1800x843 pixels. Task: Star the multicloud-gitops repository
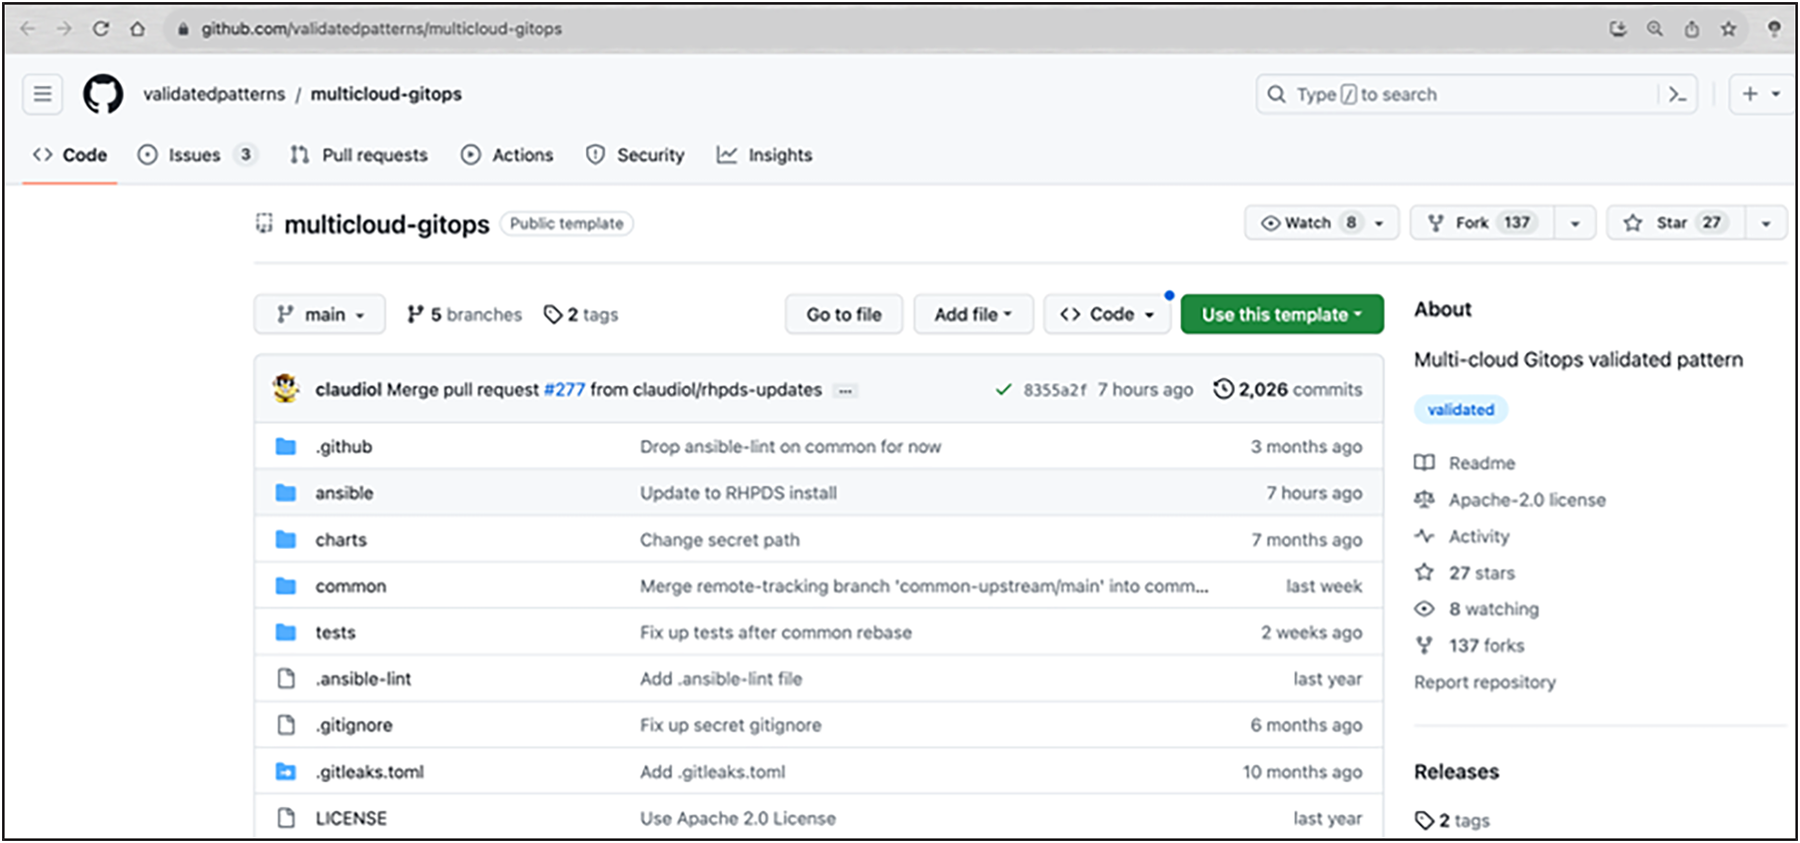click(x=1677, y=223)
